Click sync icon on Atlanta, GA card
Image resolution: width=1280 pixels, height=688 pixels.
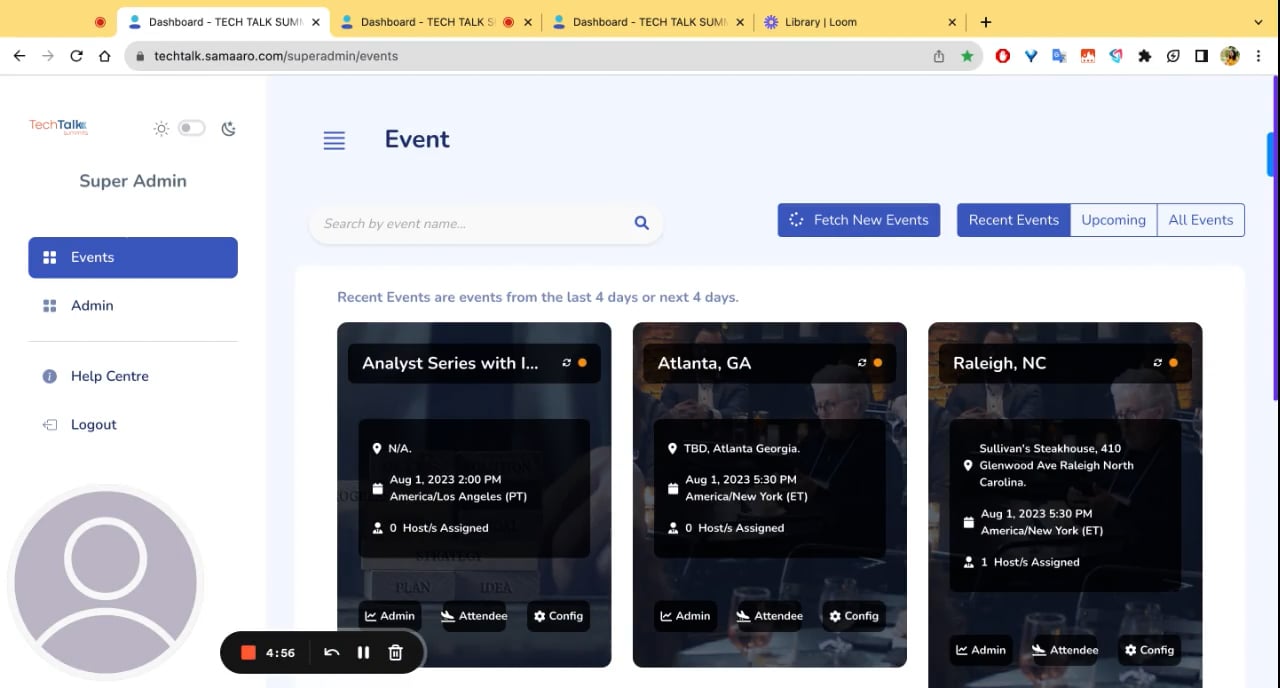click(862, 363)
